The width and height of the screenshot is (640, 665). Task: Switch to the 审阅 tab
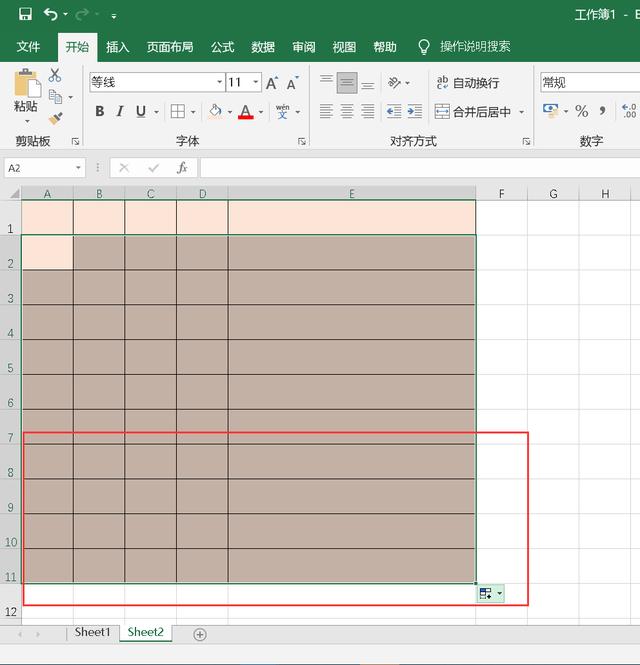(304, 47)
